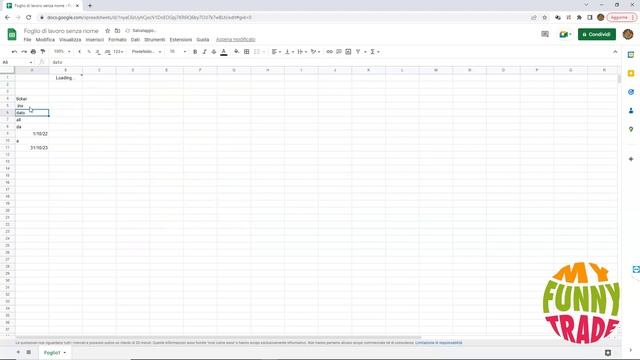
Task: Open horizontal align dropdown
Action: 276,52
